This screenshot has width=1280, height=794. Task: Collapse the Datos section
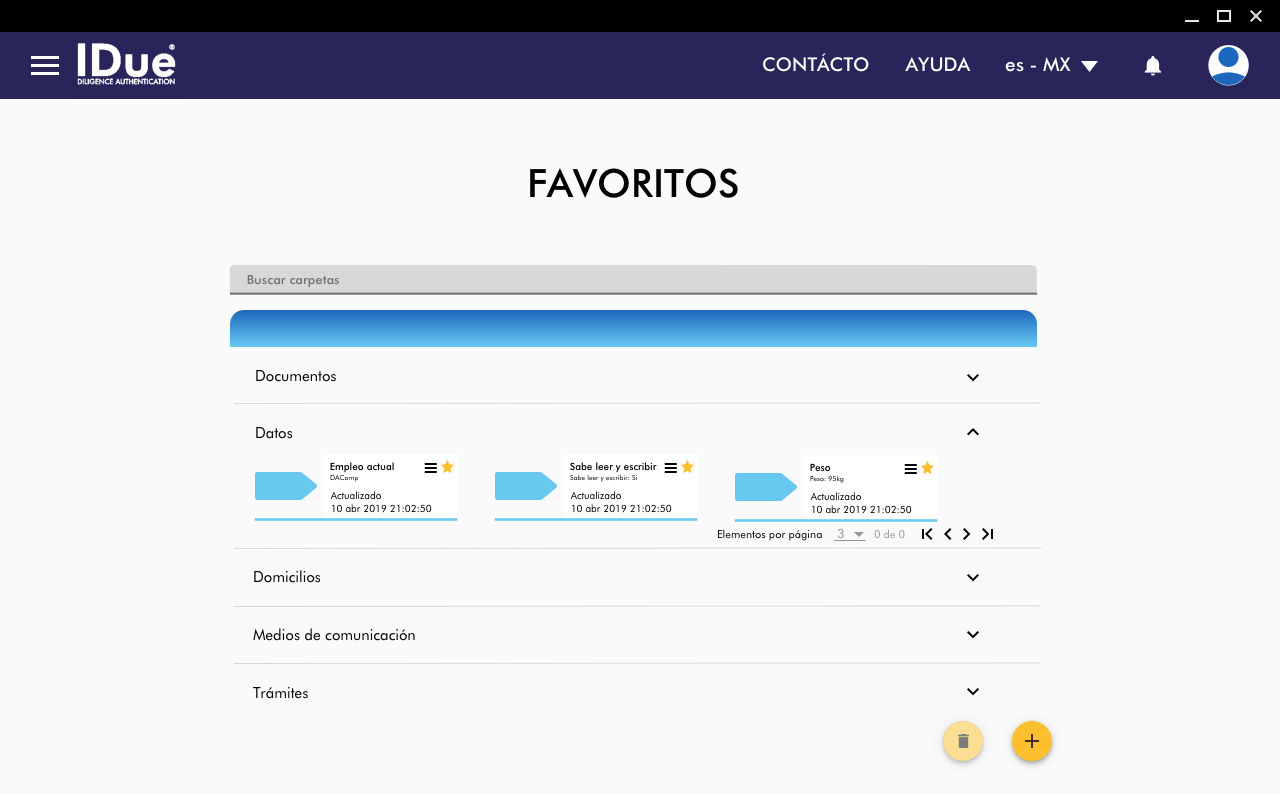point(972,432)
